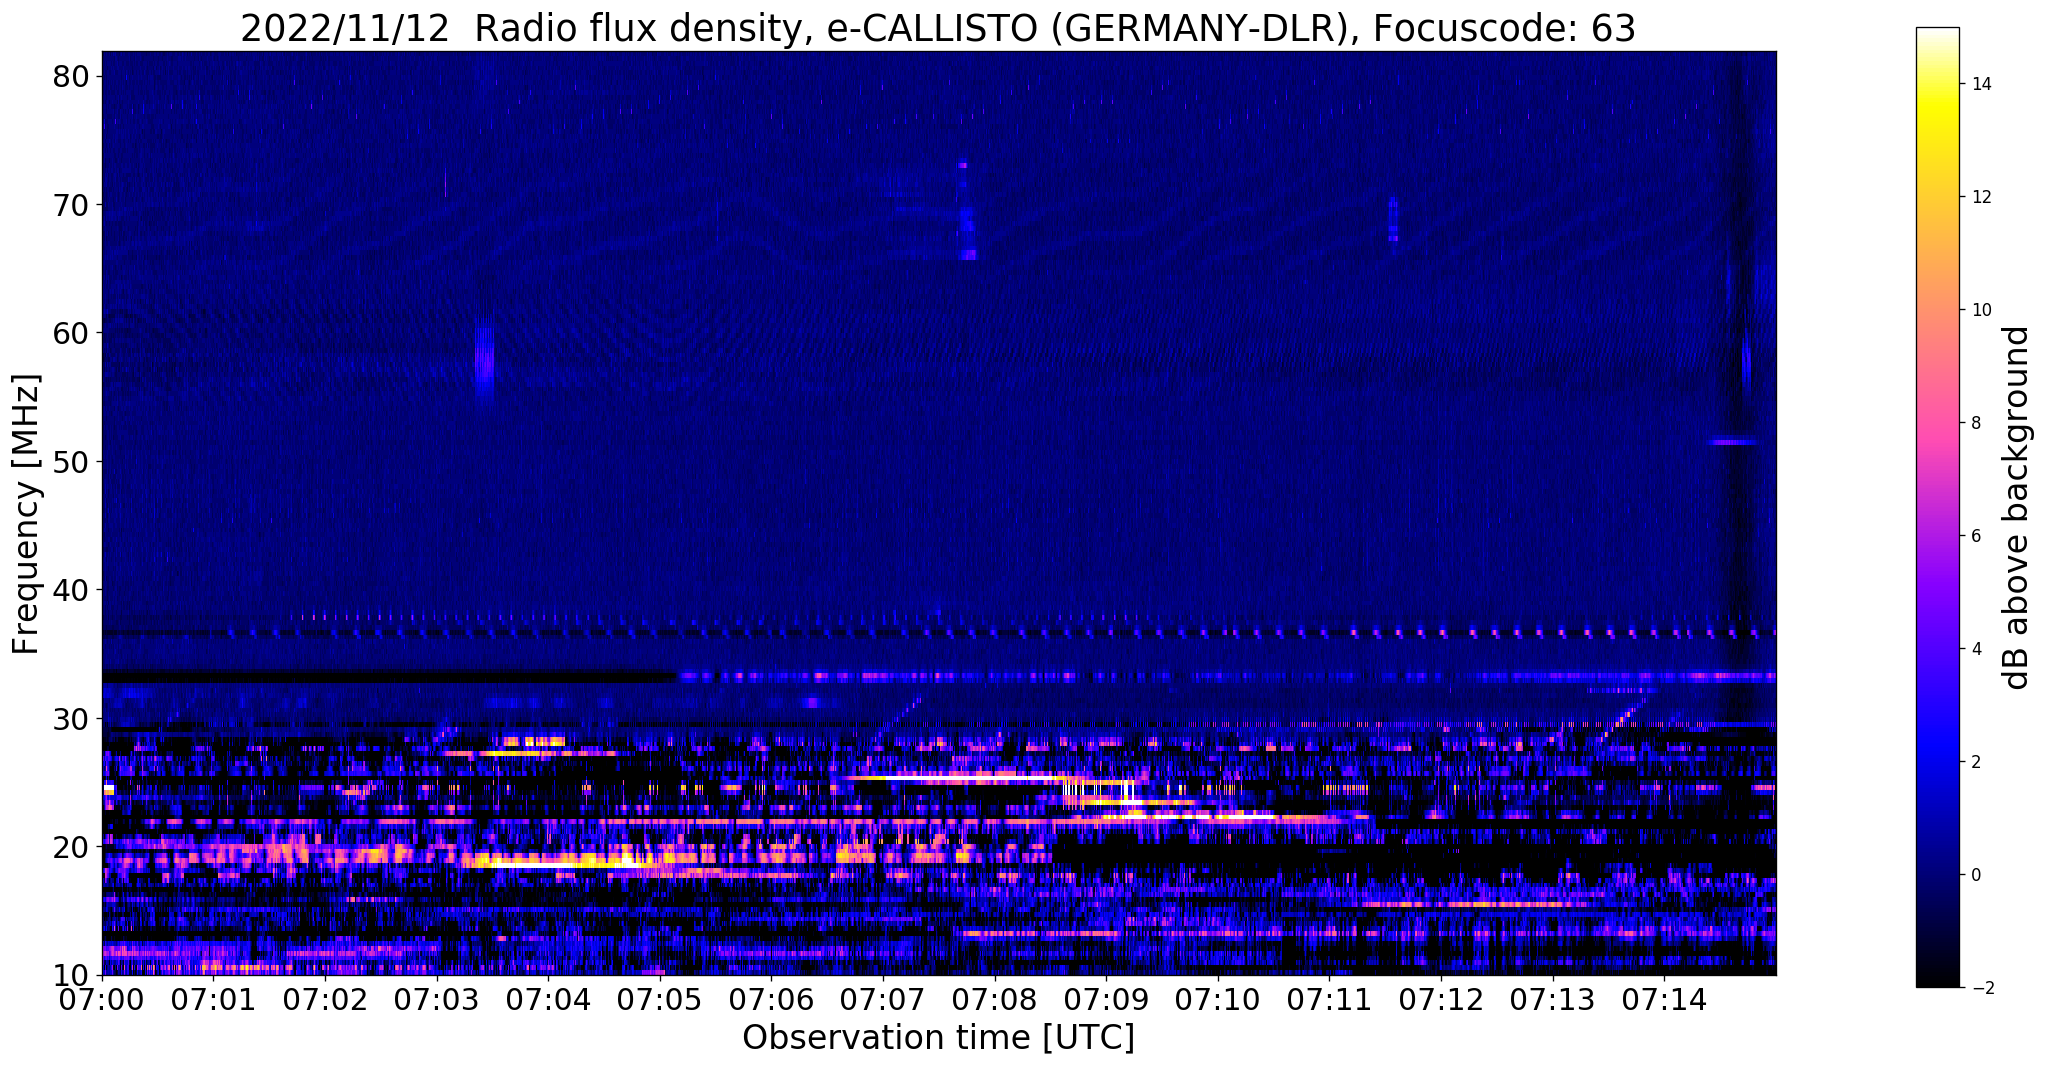The image size is (2047, 1067).
Task: Click the 07:07 time tick label
Action: [883, 1000]
